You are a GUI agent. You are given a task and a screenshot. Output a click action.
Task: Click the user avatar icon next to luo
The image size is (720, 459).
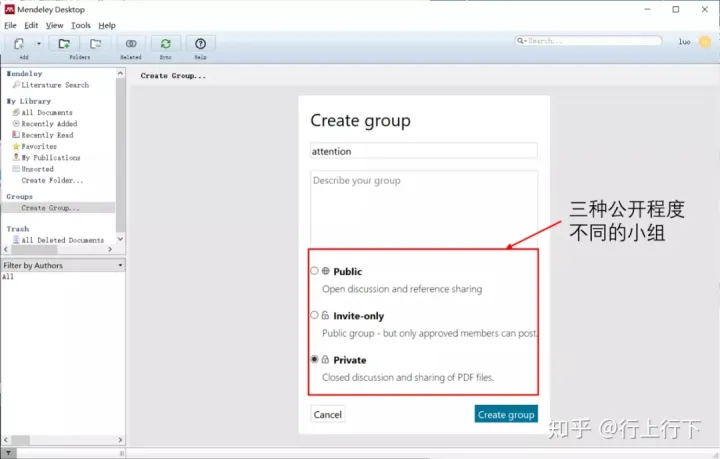[x=704, y=42]
